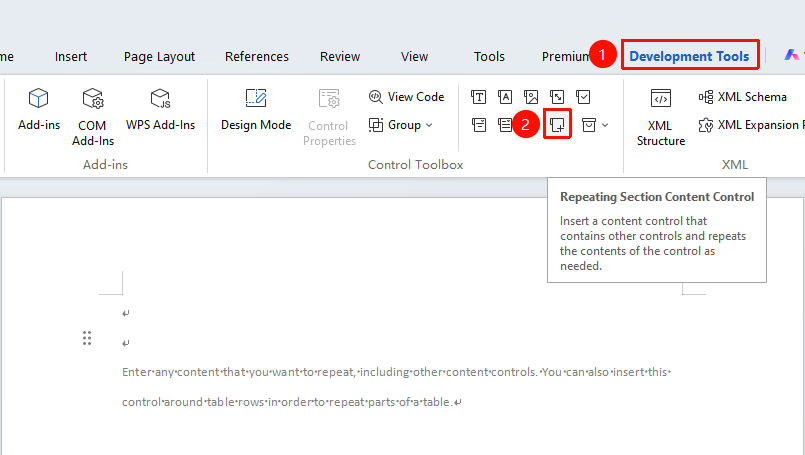This screenshot has width=805, height=455.
Task: Insert the Drop-Down List content control
Action: [505, 125]
